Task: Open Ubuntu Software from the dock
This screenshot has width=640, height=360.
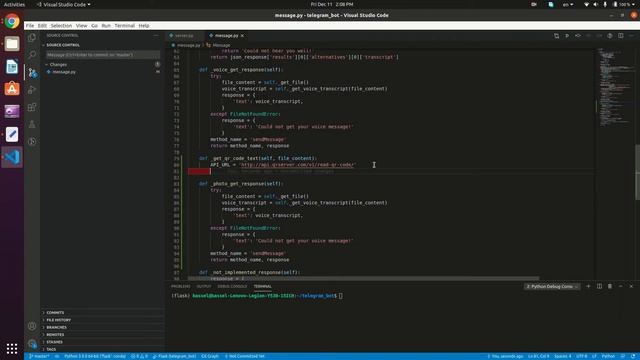Action: pyautogui.click(x=12, y=89)
